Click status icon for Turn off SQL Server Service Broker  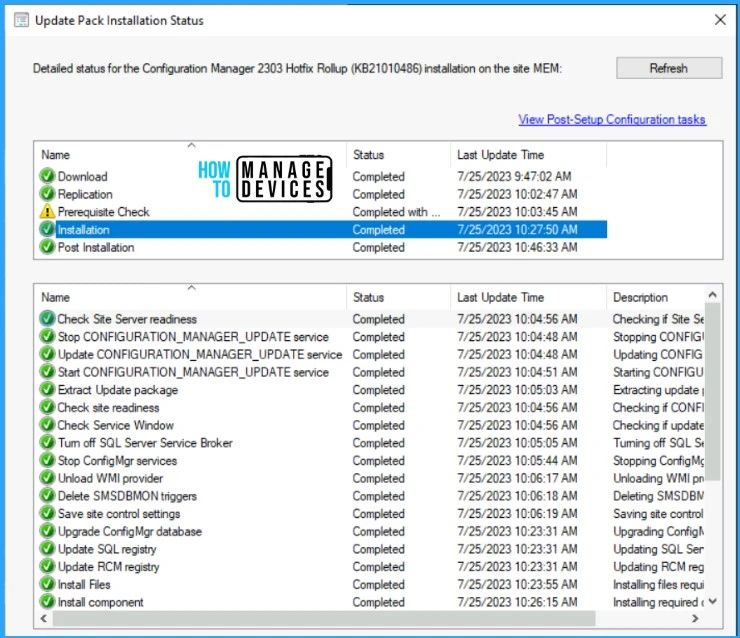point(47,443)
